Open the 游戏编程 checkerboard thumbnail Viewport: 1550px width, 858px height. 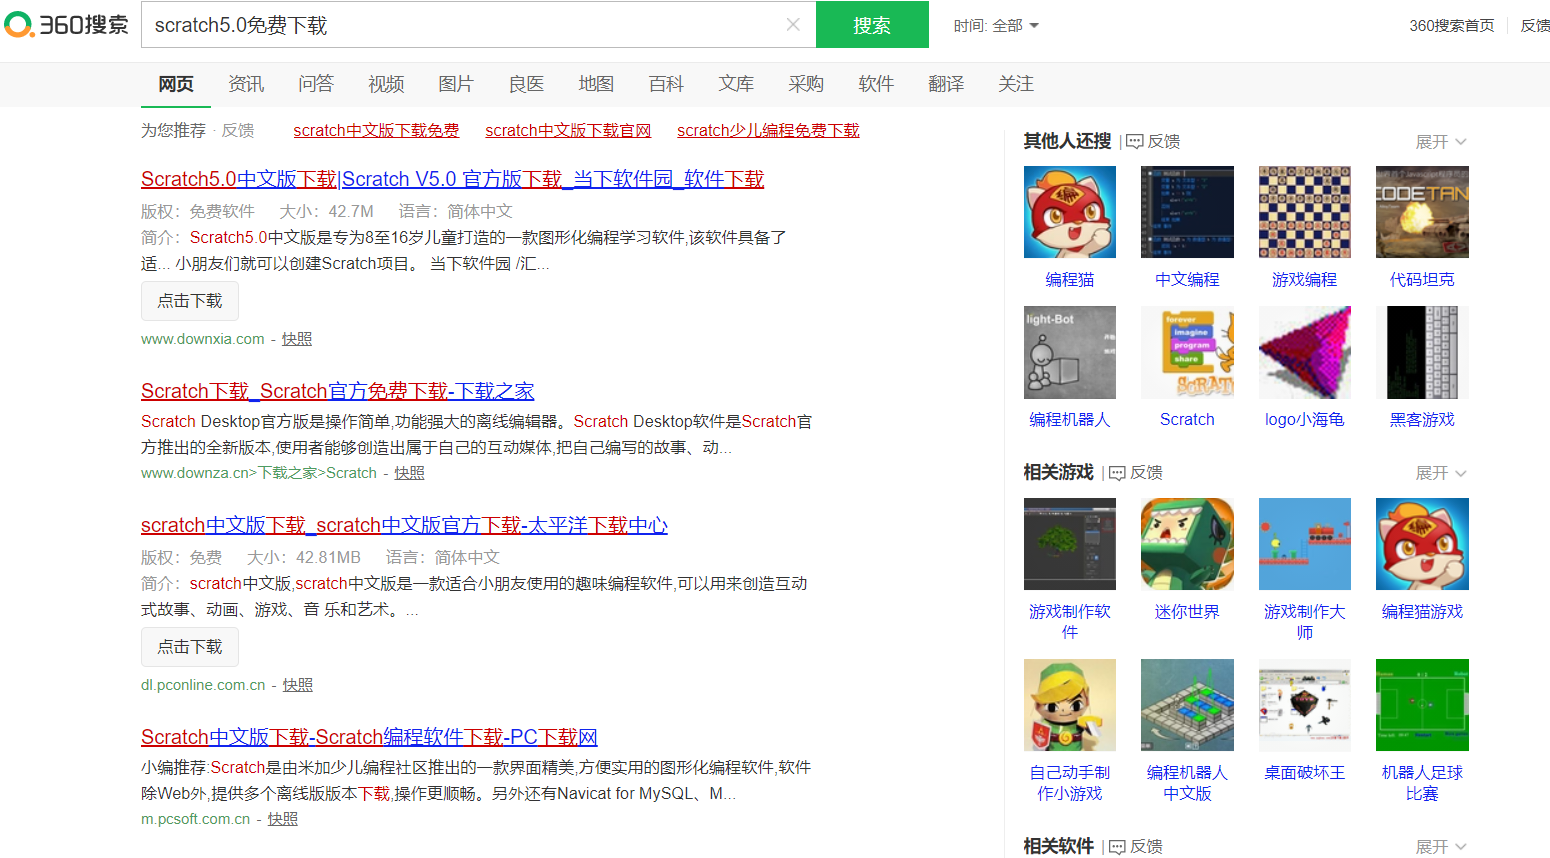[x=1305, y=212]
